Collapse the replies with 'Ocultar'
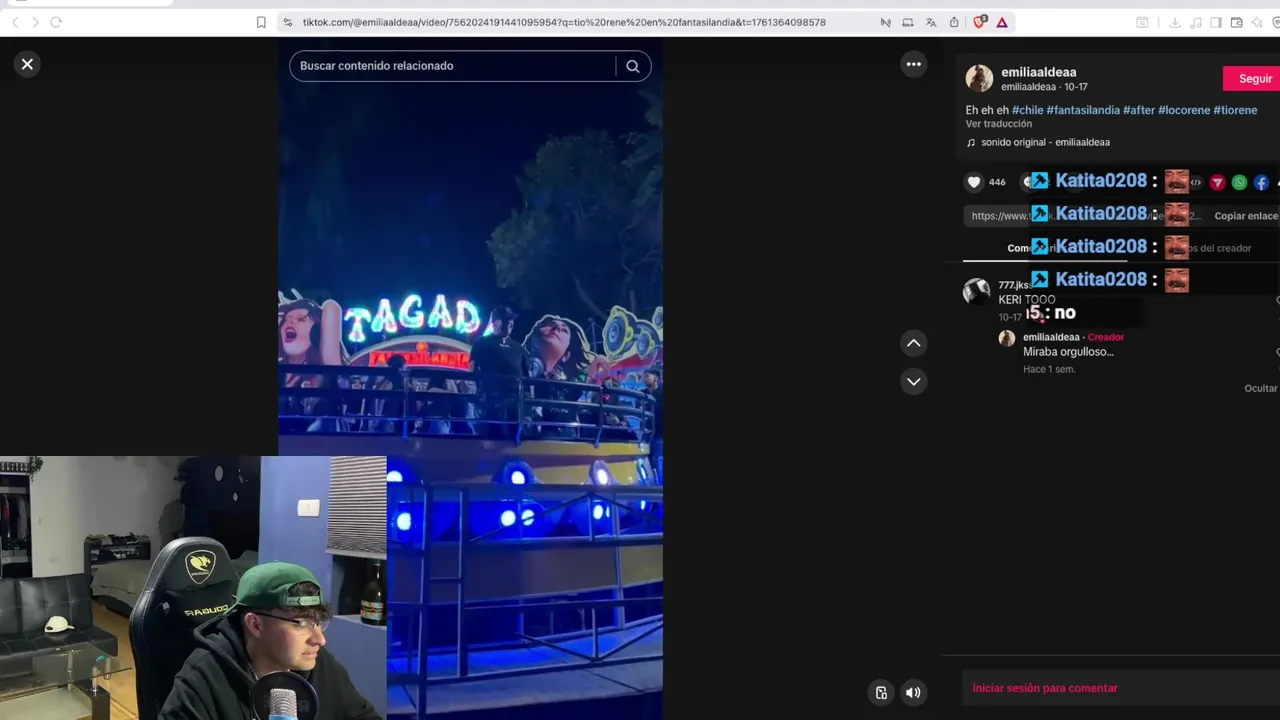This screenshot has height=720, width=1280. pos(1260,388)
